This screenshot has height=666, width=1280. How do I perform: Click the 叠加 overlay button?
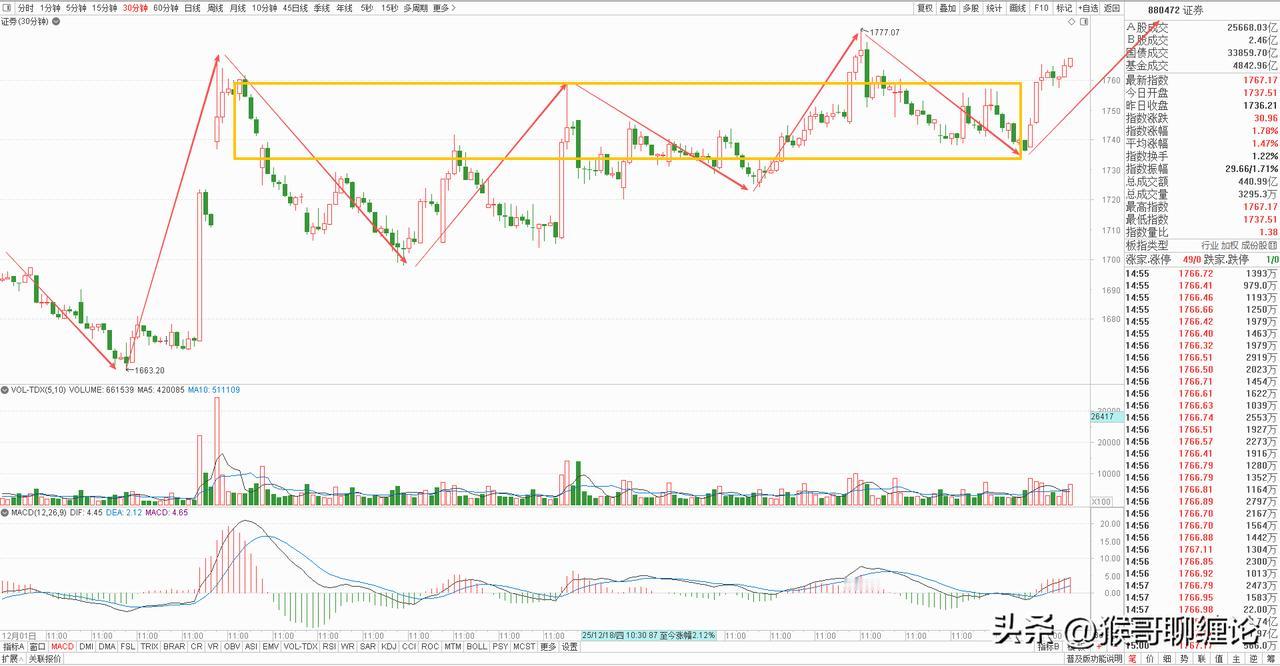pos(948,7)
